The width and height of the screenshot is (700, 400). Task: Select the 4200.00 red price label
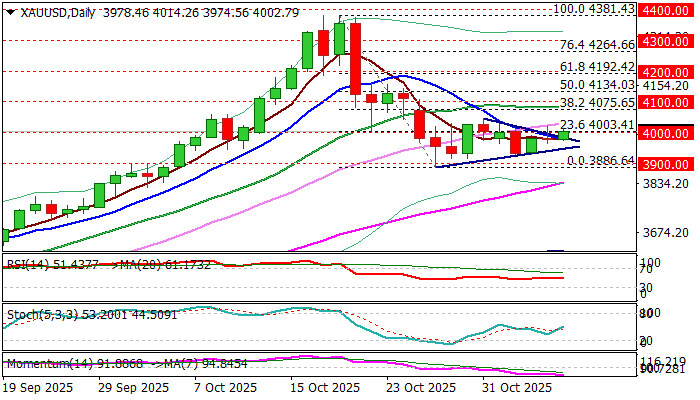coord(666,72)
